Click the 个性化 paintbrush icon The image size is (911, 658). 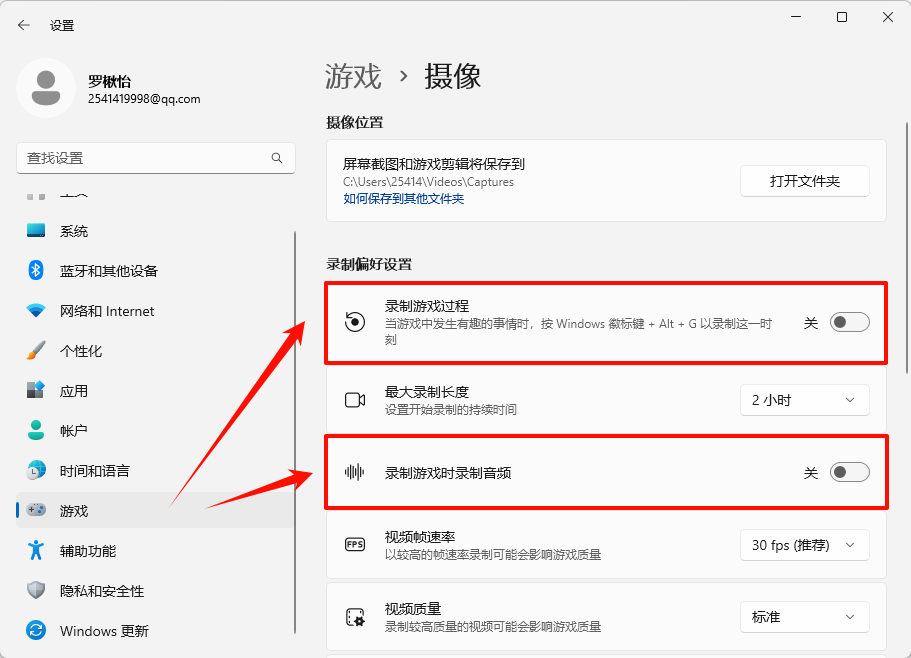36,351
